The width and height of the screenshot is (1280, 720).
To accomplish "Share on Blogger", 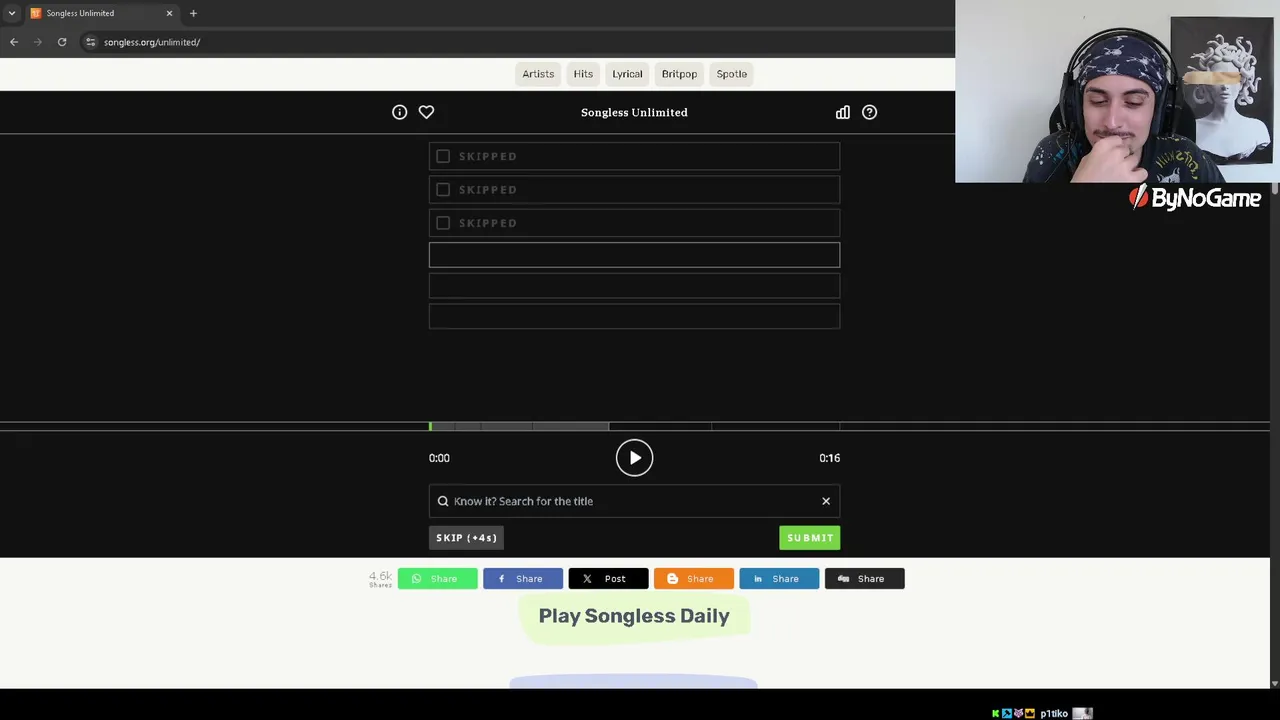I will [694, 579].
